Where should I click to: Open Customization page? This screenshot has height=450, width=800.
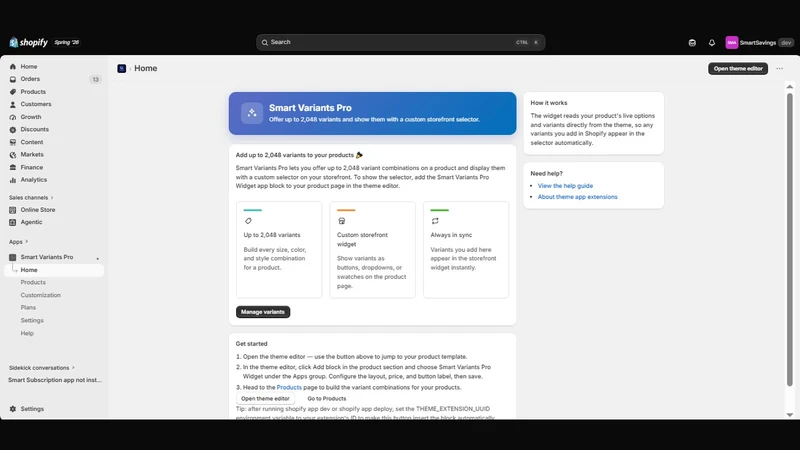pyautogui.click(x=40, y=295)
